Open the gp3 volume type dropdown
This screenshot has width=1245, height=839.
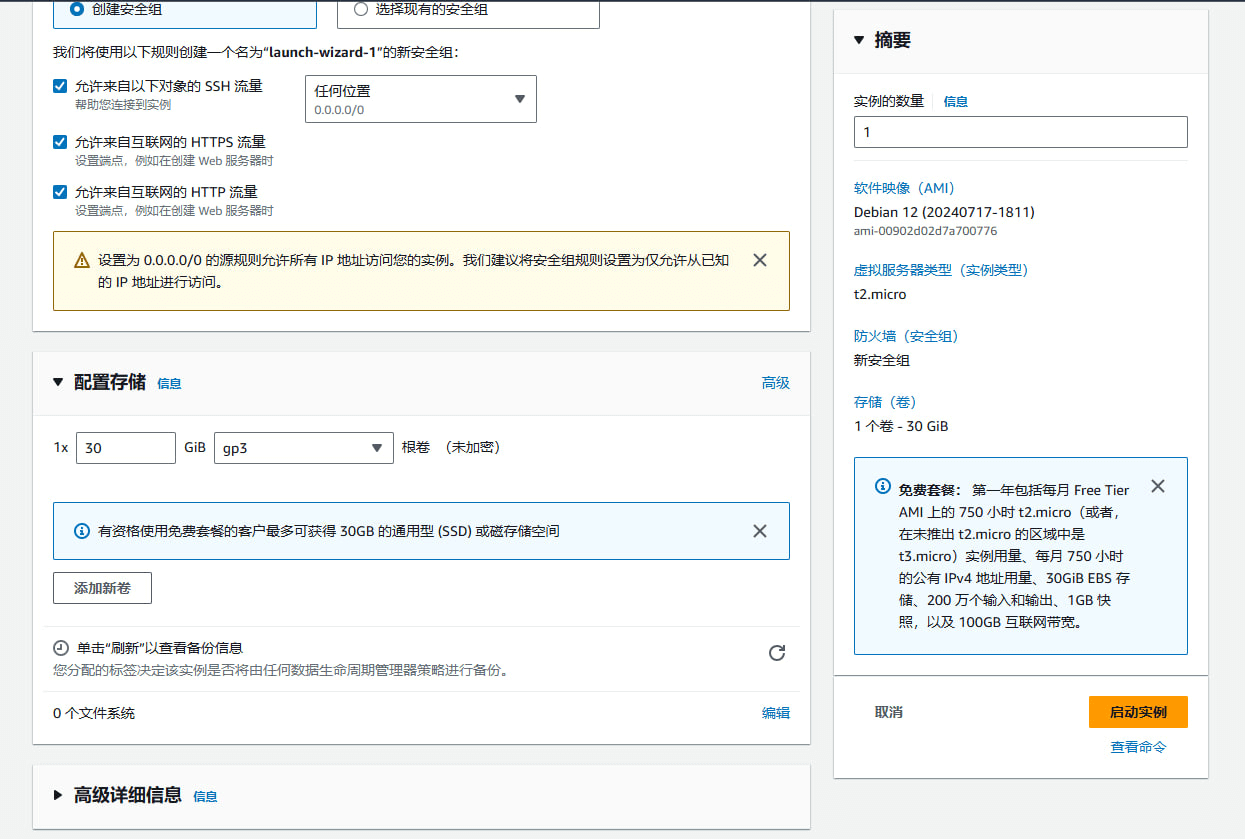coord(377,447)
